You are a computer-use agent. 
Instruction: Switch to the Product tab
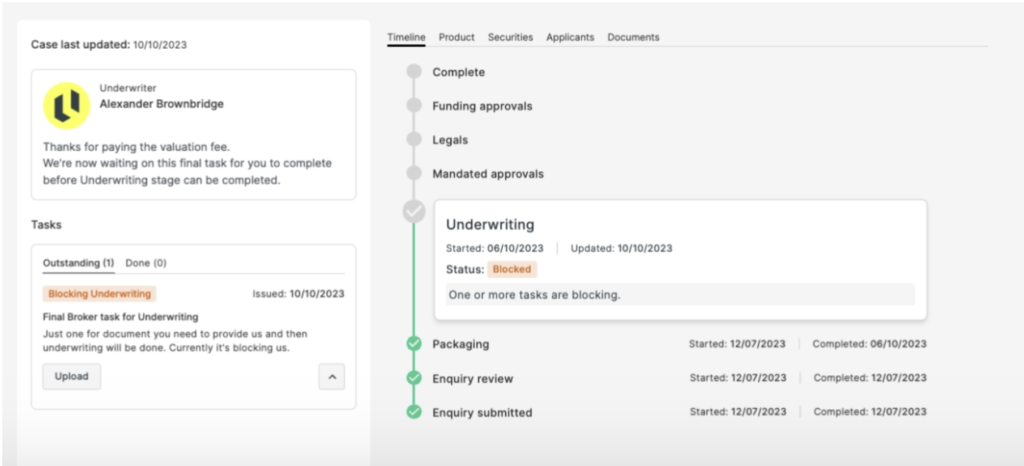pos(456,37)
